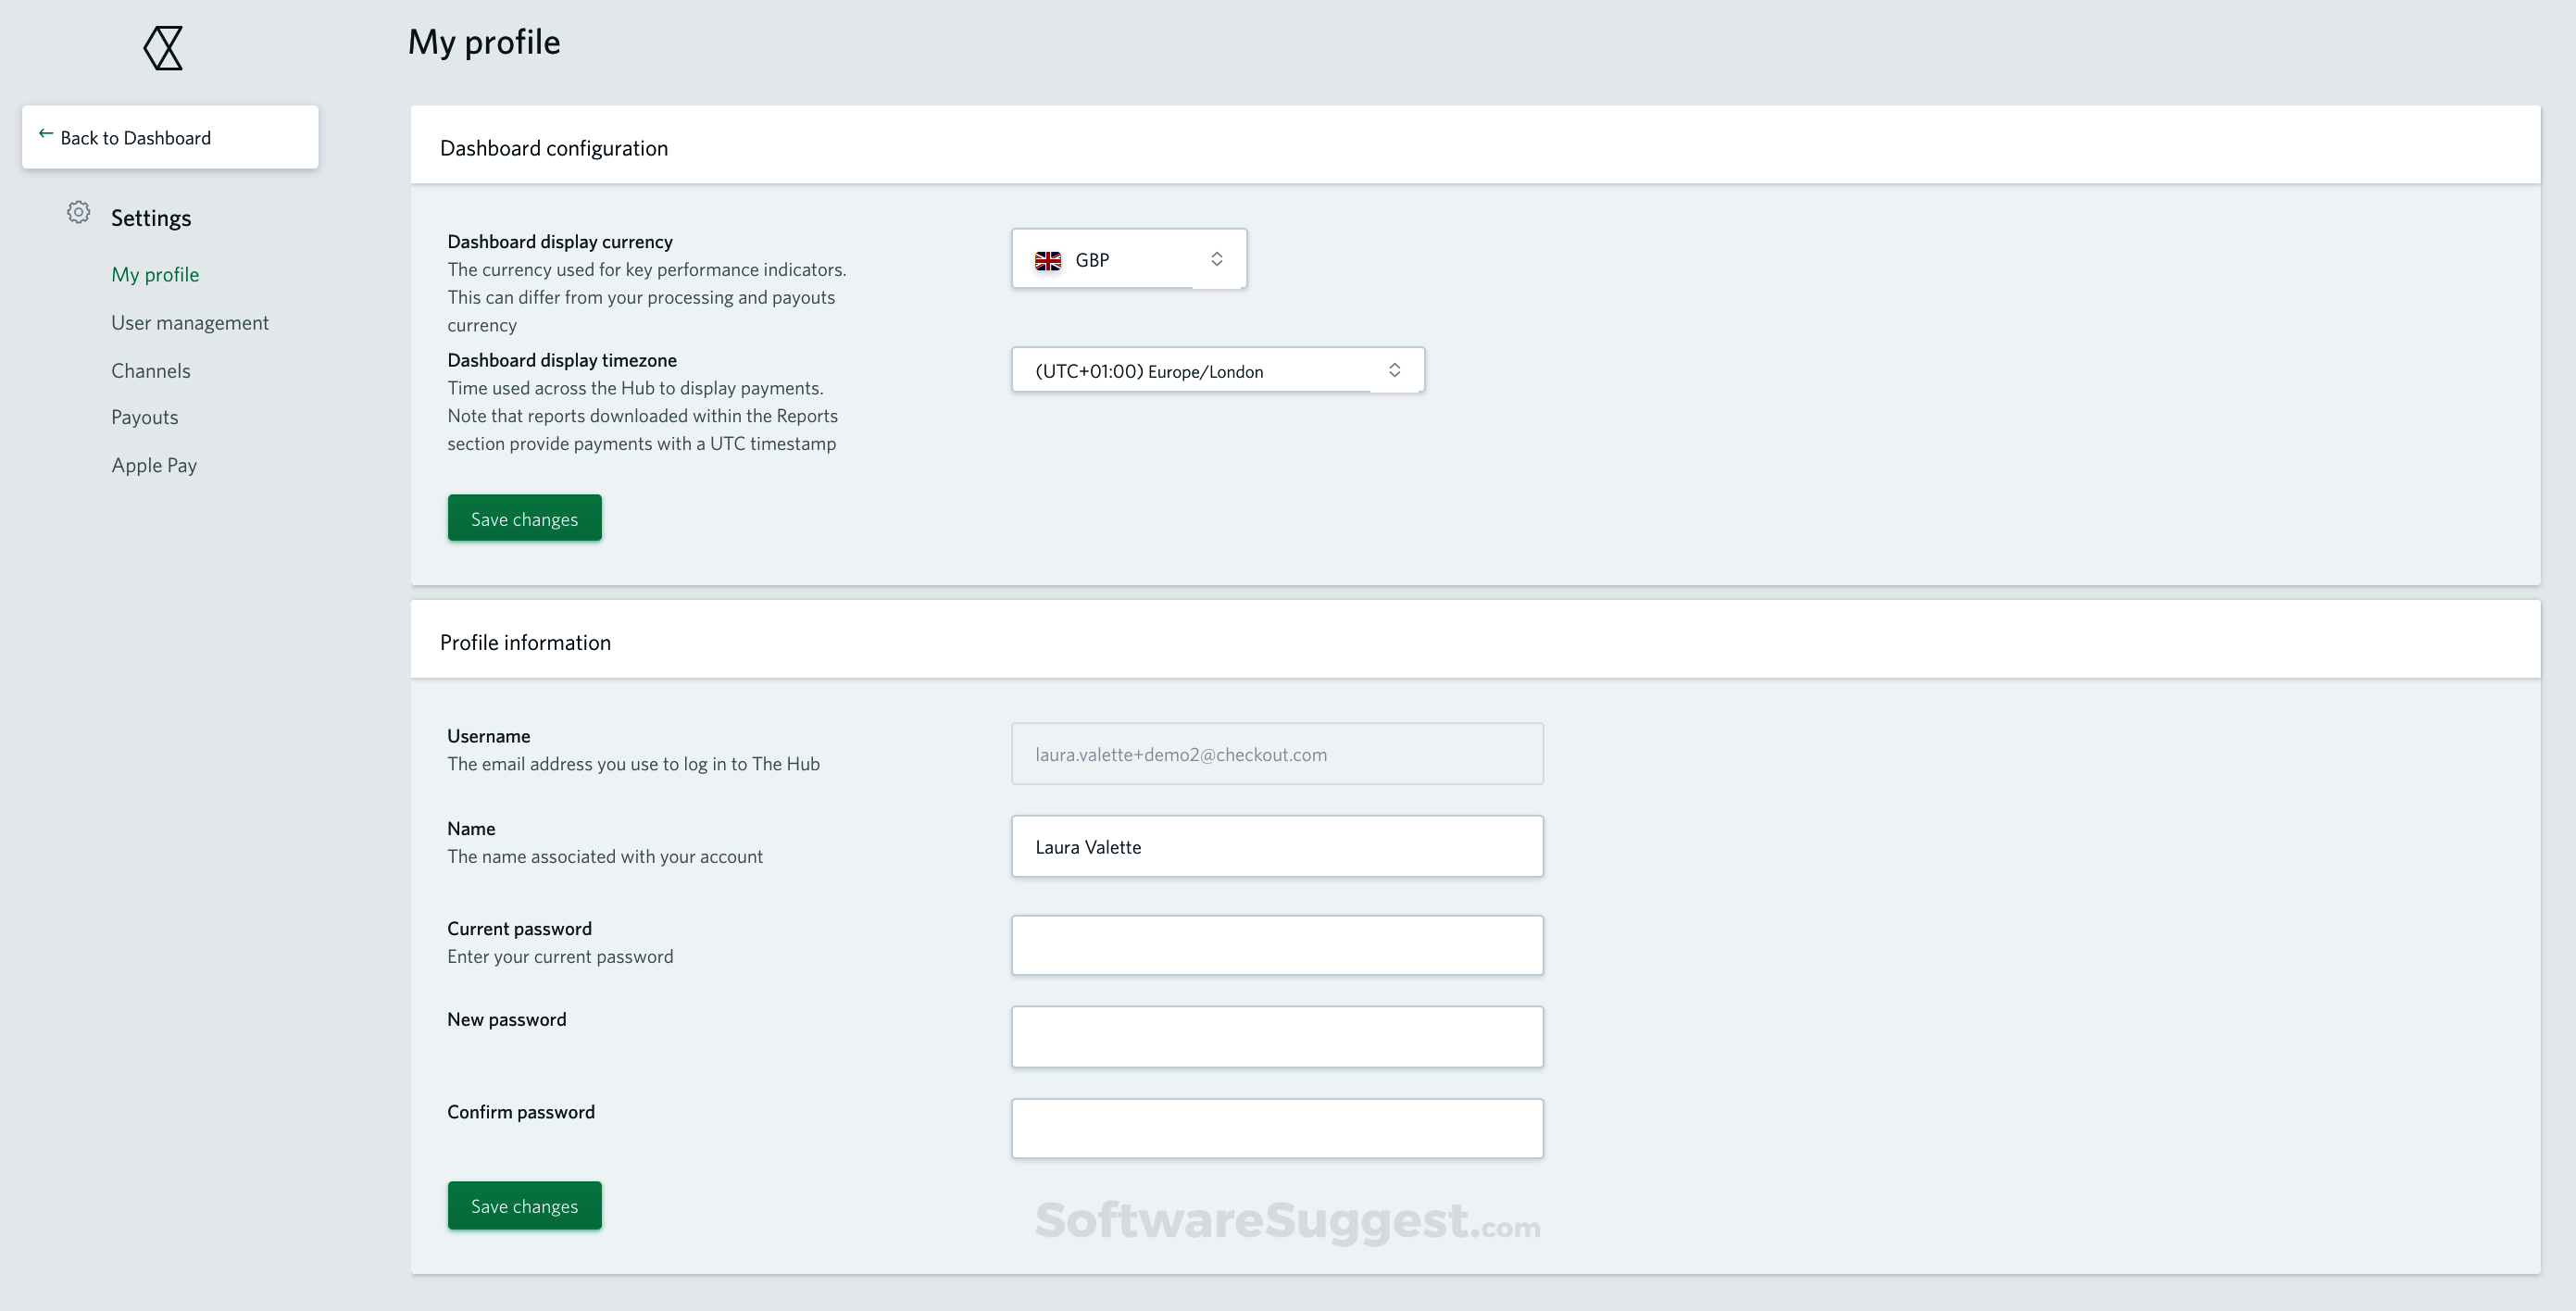Navigate to User management settings
This screenshot has height=1311, width=2576.
click(190, 321)
